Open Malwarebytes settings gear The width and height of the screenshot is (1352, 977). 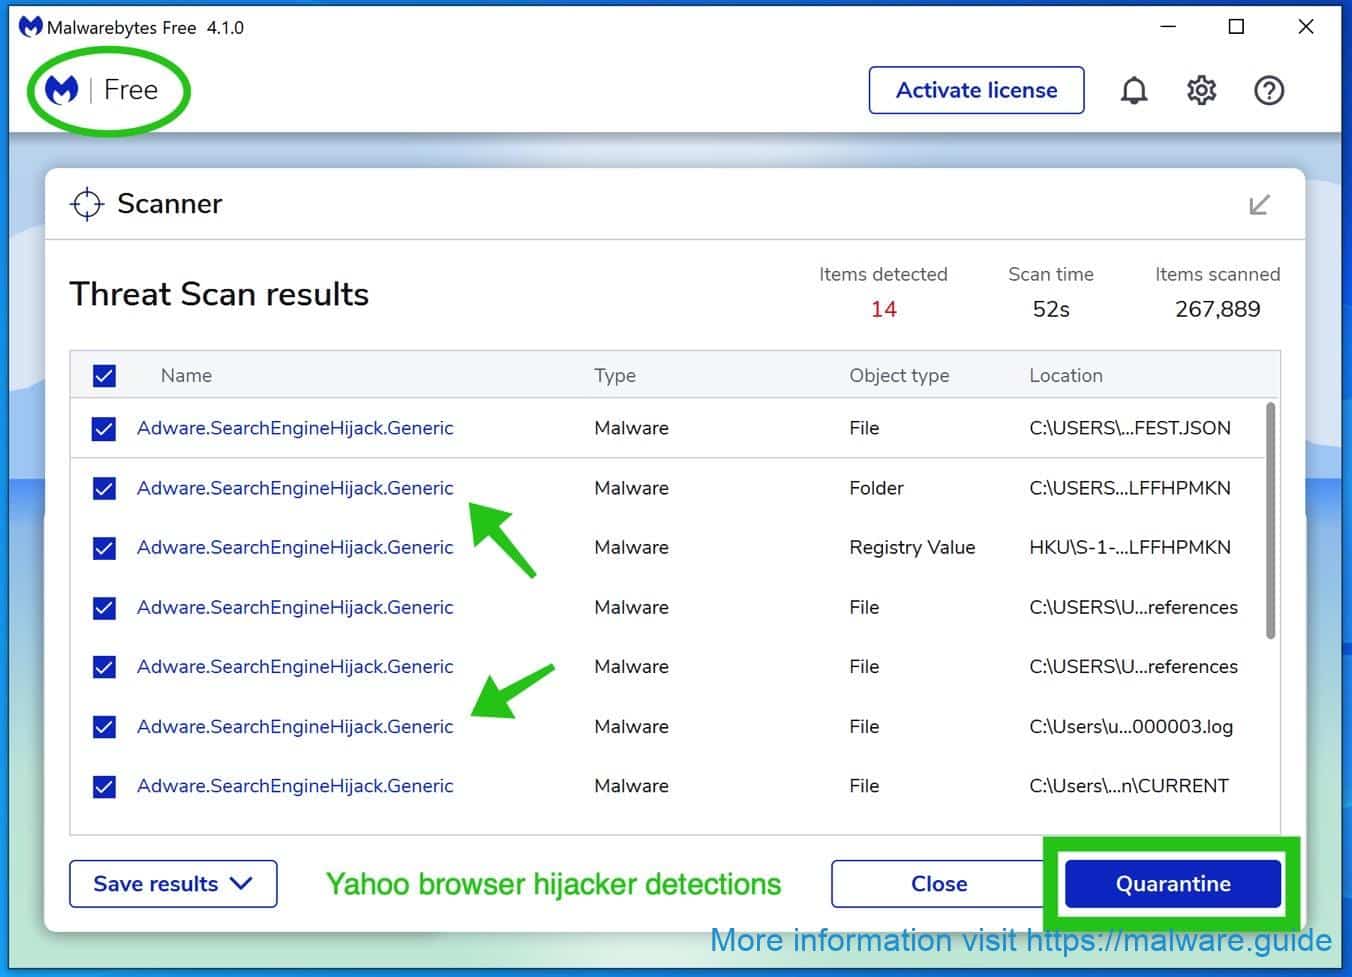[x=1201, y=91]
